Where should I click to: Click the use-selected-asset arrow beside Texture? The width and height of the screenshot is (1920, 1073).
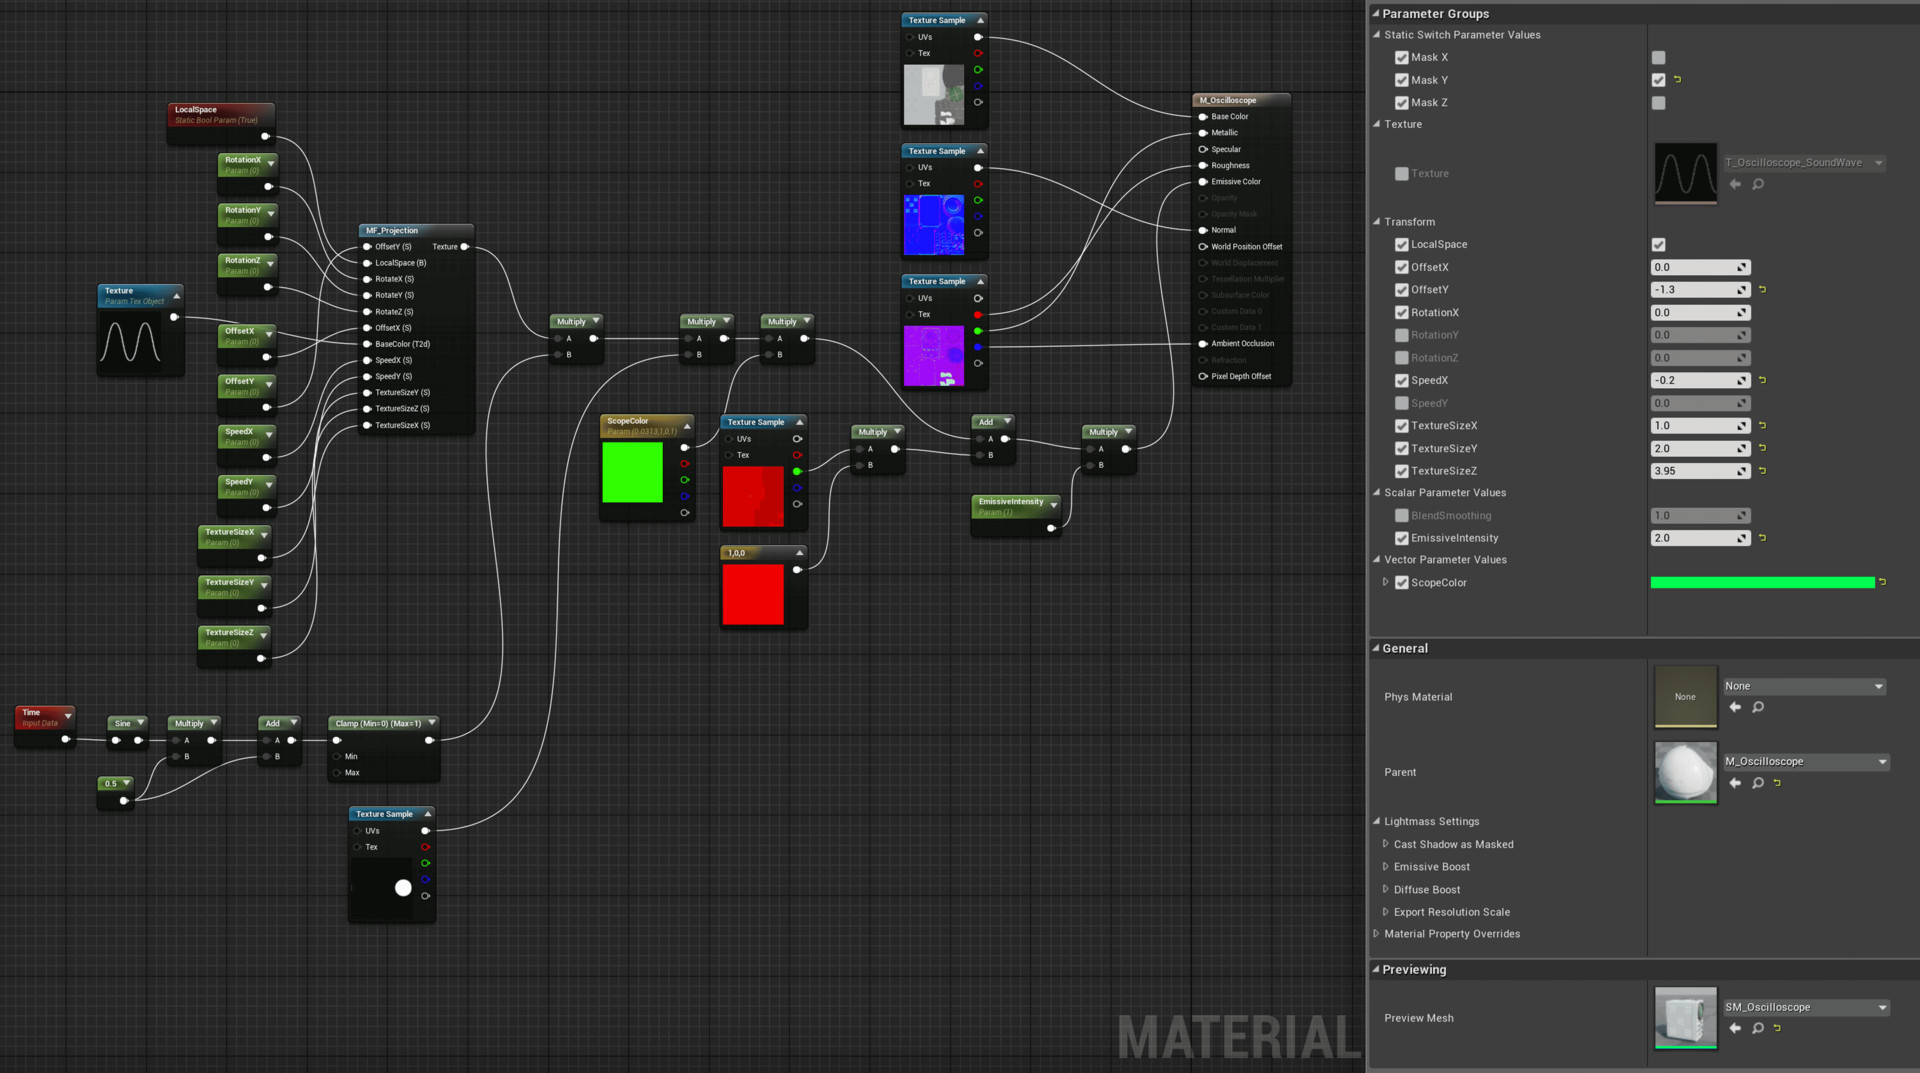pyautogui.click(x=1735, y=184)
